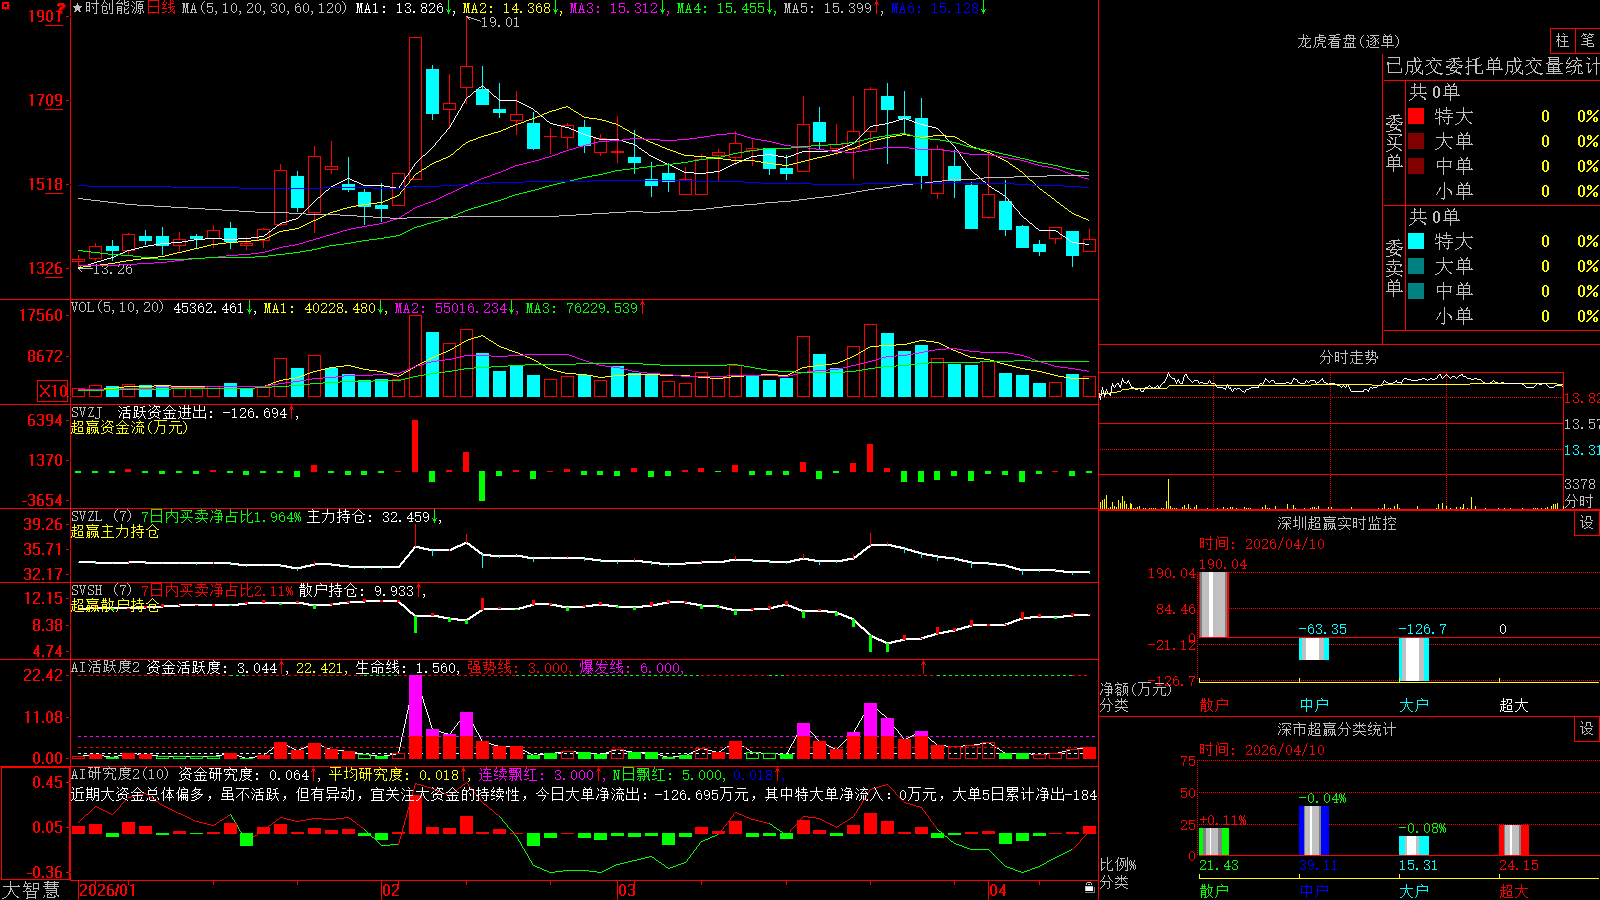Click the X10 volume scale box

tap(53, 391)
